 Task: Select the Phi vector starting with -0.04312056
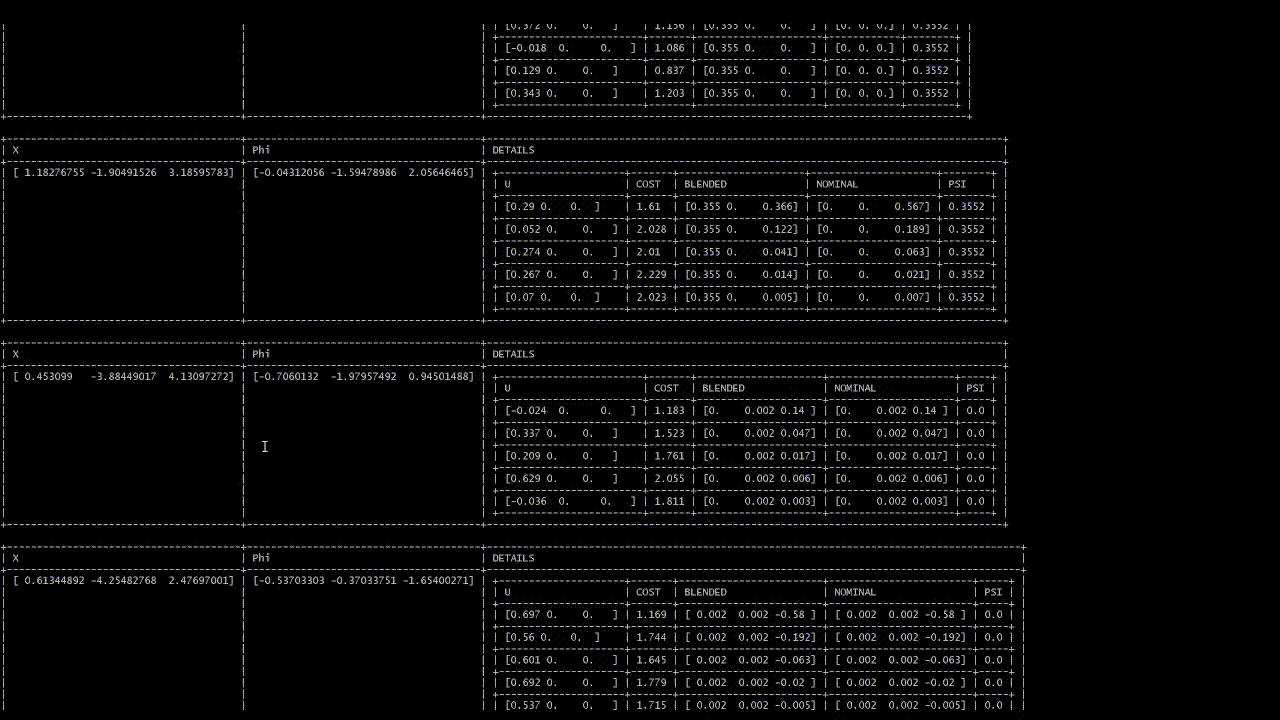pos(363,172)
